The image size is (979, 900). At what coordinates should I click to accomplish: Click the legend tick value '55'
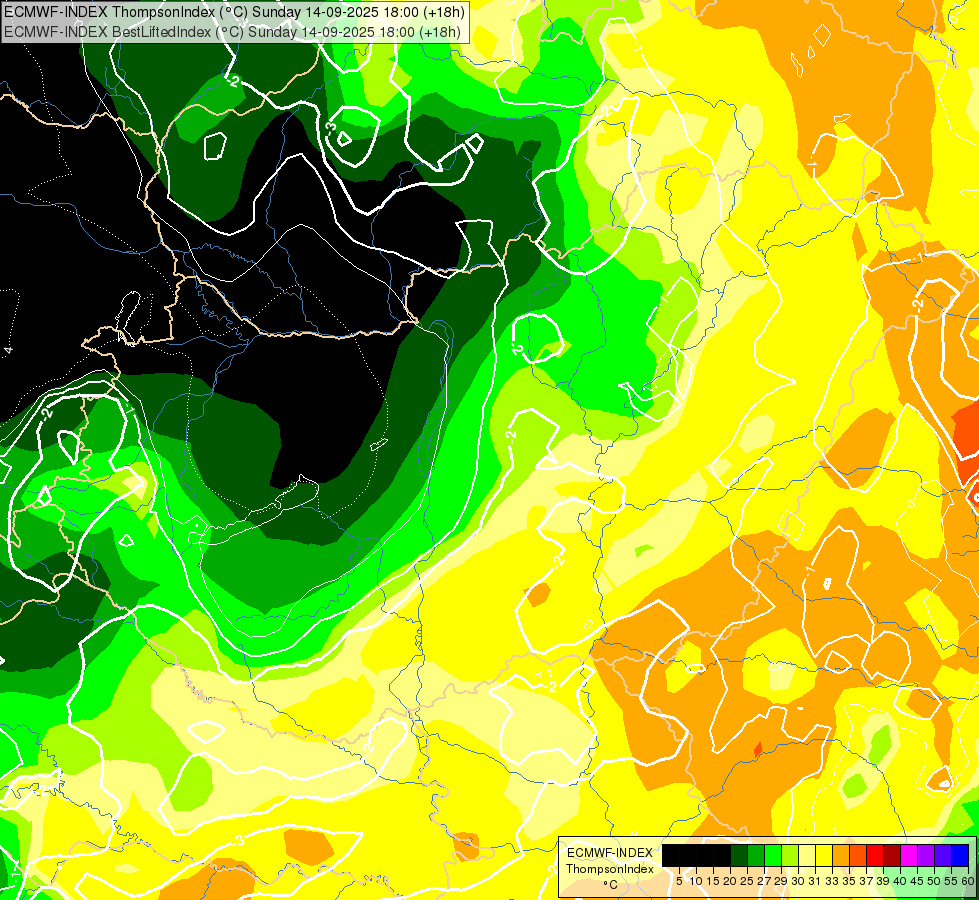(x=952, y=881)
